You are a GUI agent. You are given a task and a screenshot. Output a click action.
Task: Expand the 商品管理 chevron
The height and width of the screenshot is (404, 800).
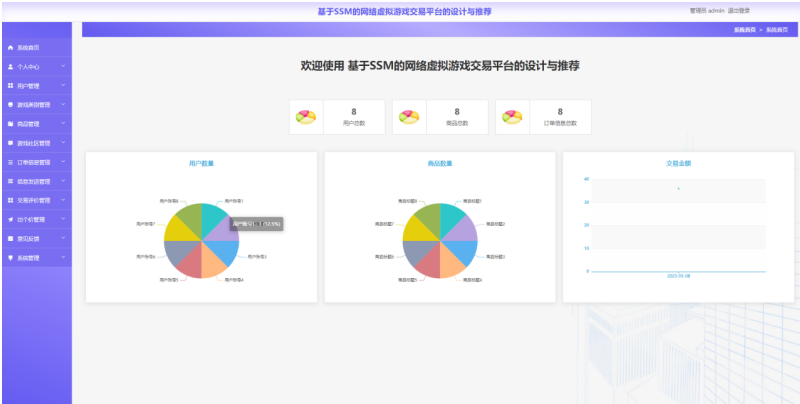[63, 123]
